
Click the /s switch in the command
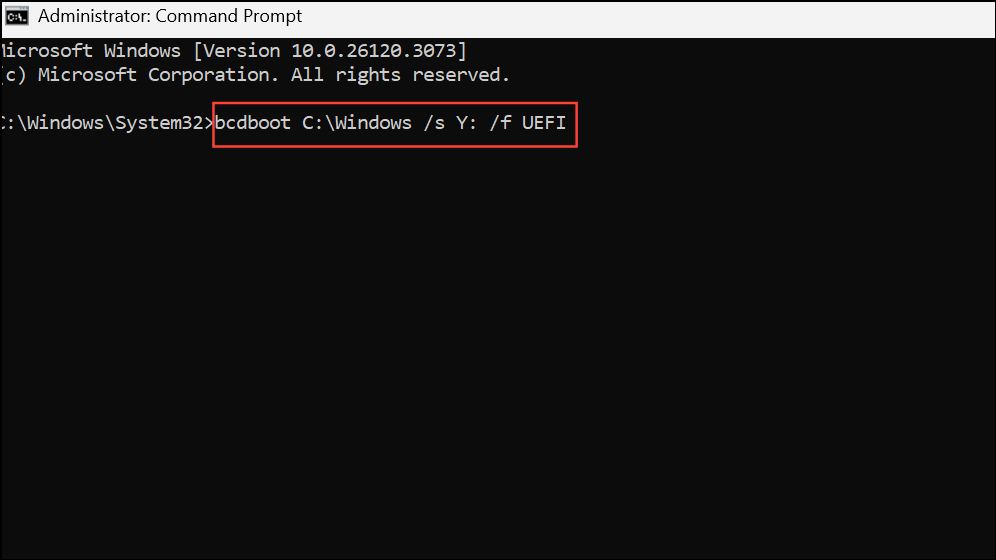(x=434, y=123)
